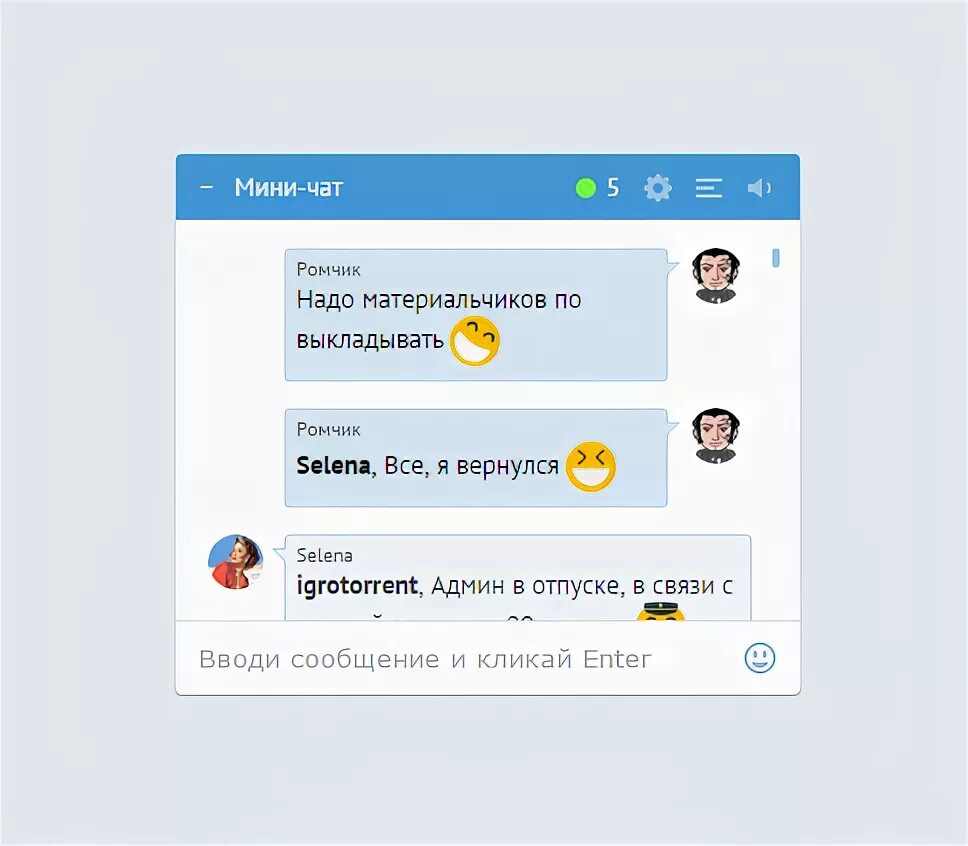Open mini-chat settings gear
Viewport: 968px width, 846px height.
[657, 188]
